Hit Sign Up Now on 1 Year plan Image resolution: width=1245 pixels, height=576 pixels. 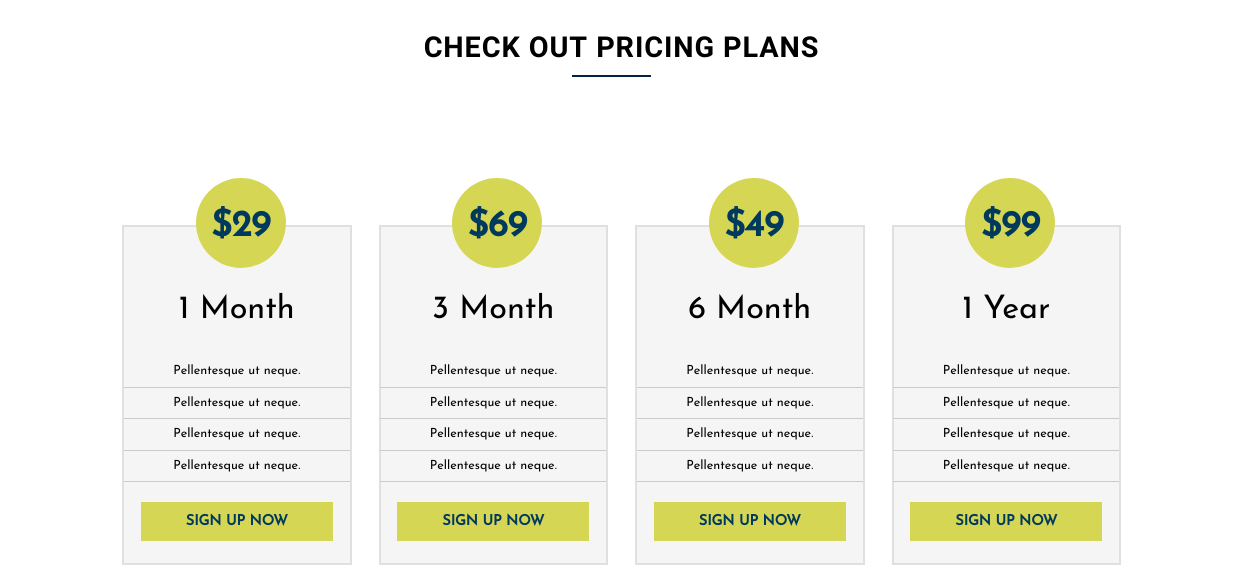tap(1006, 521)
